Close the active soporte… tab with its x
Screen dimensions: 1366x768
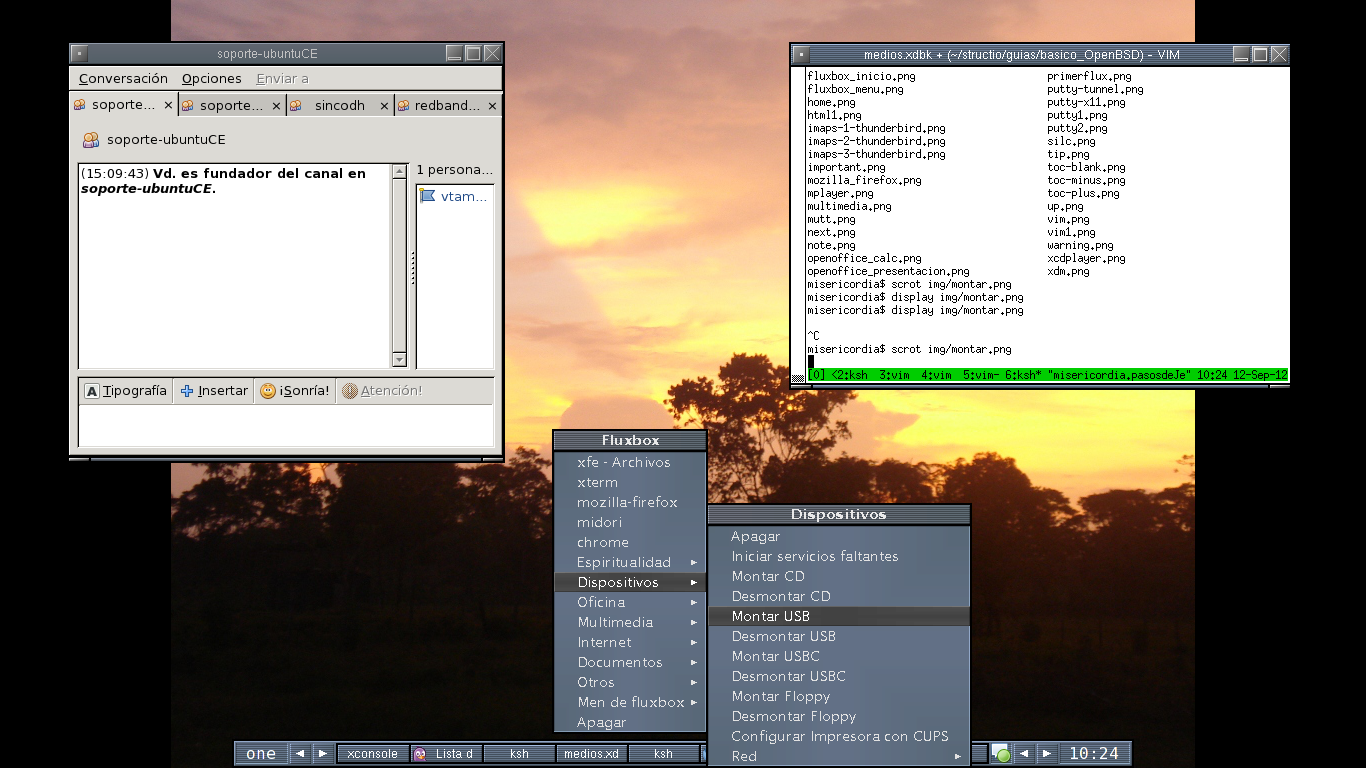[x=168, y=105]
